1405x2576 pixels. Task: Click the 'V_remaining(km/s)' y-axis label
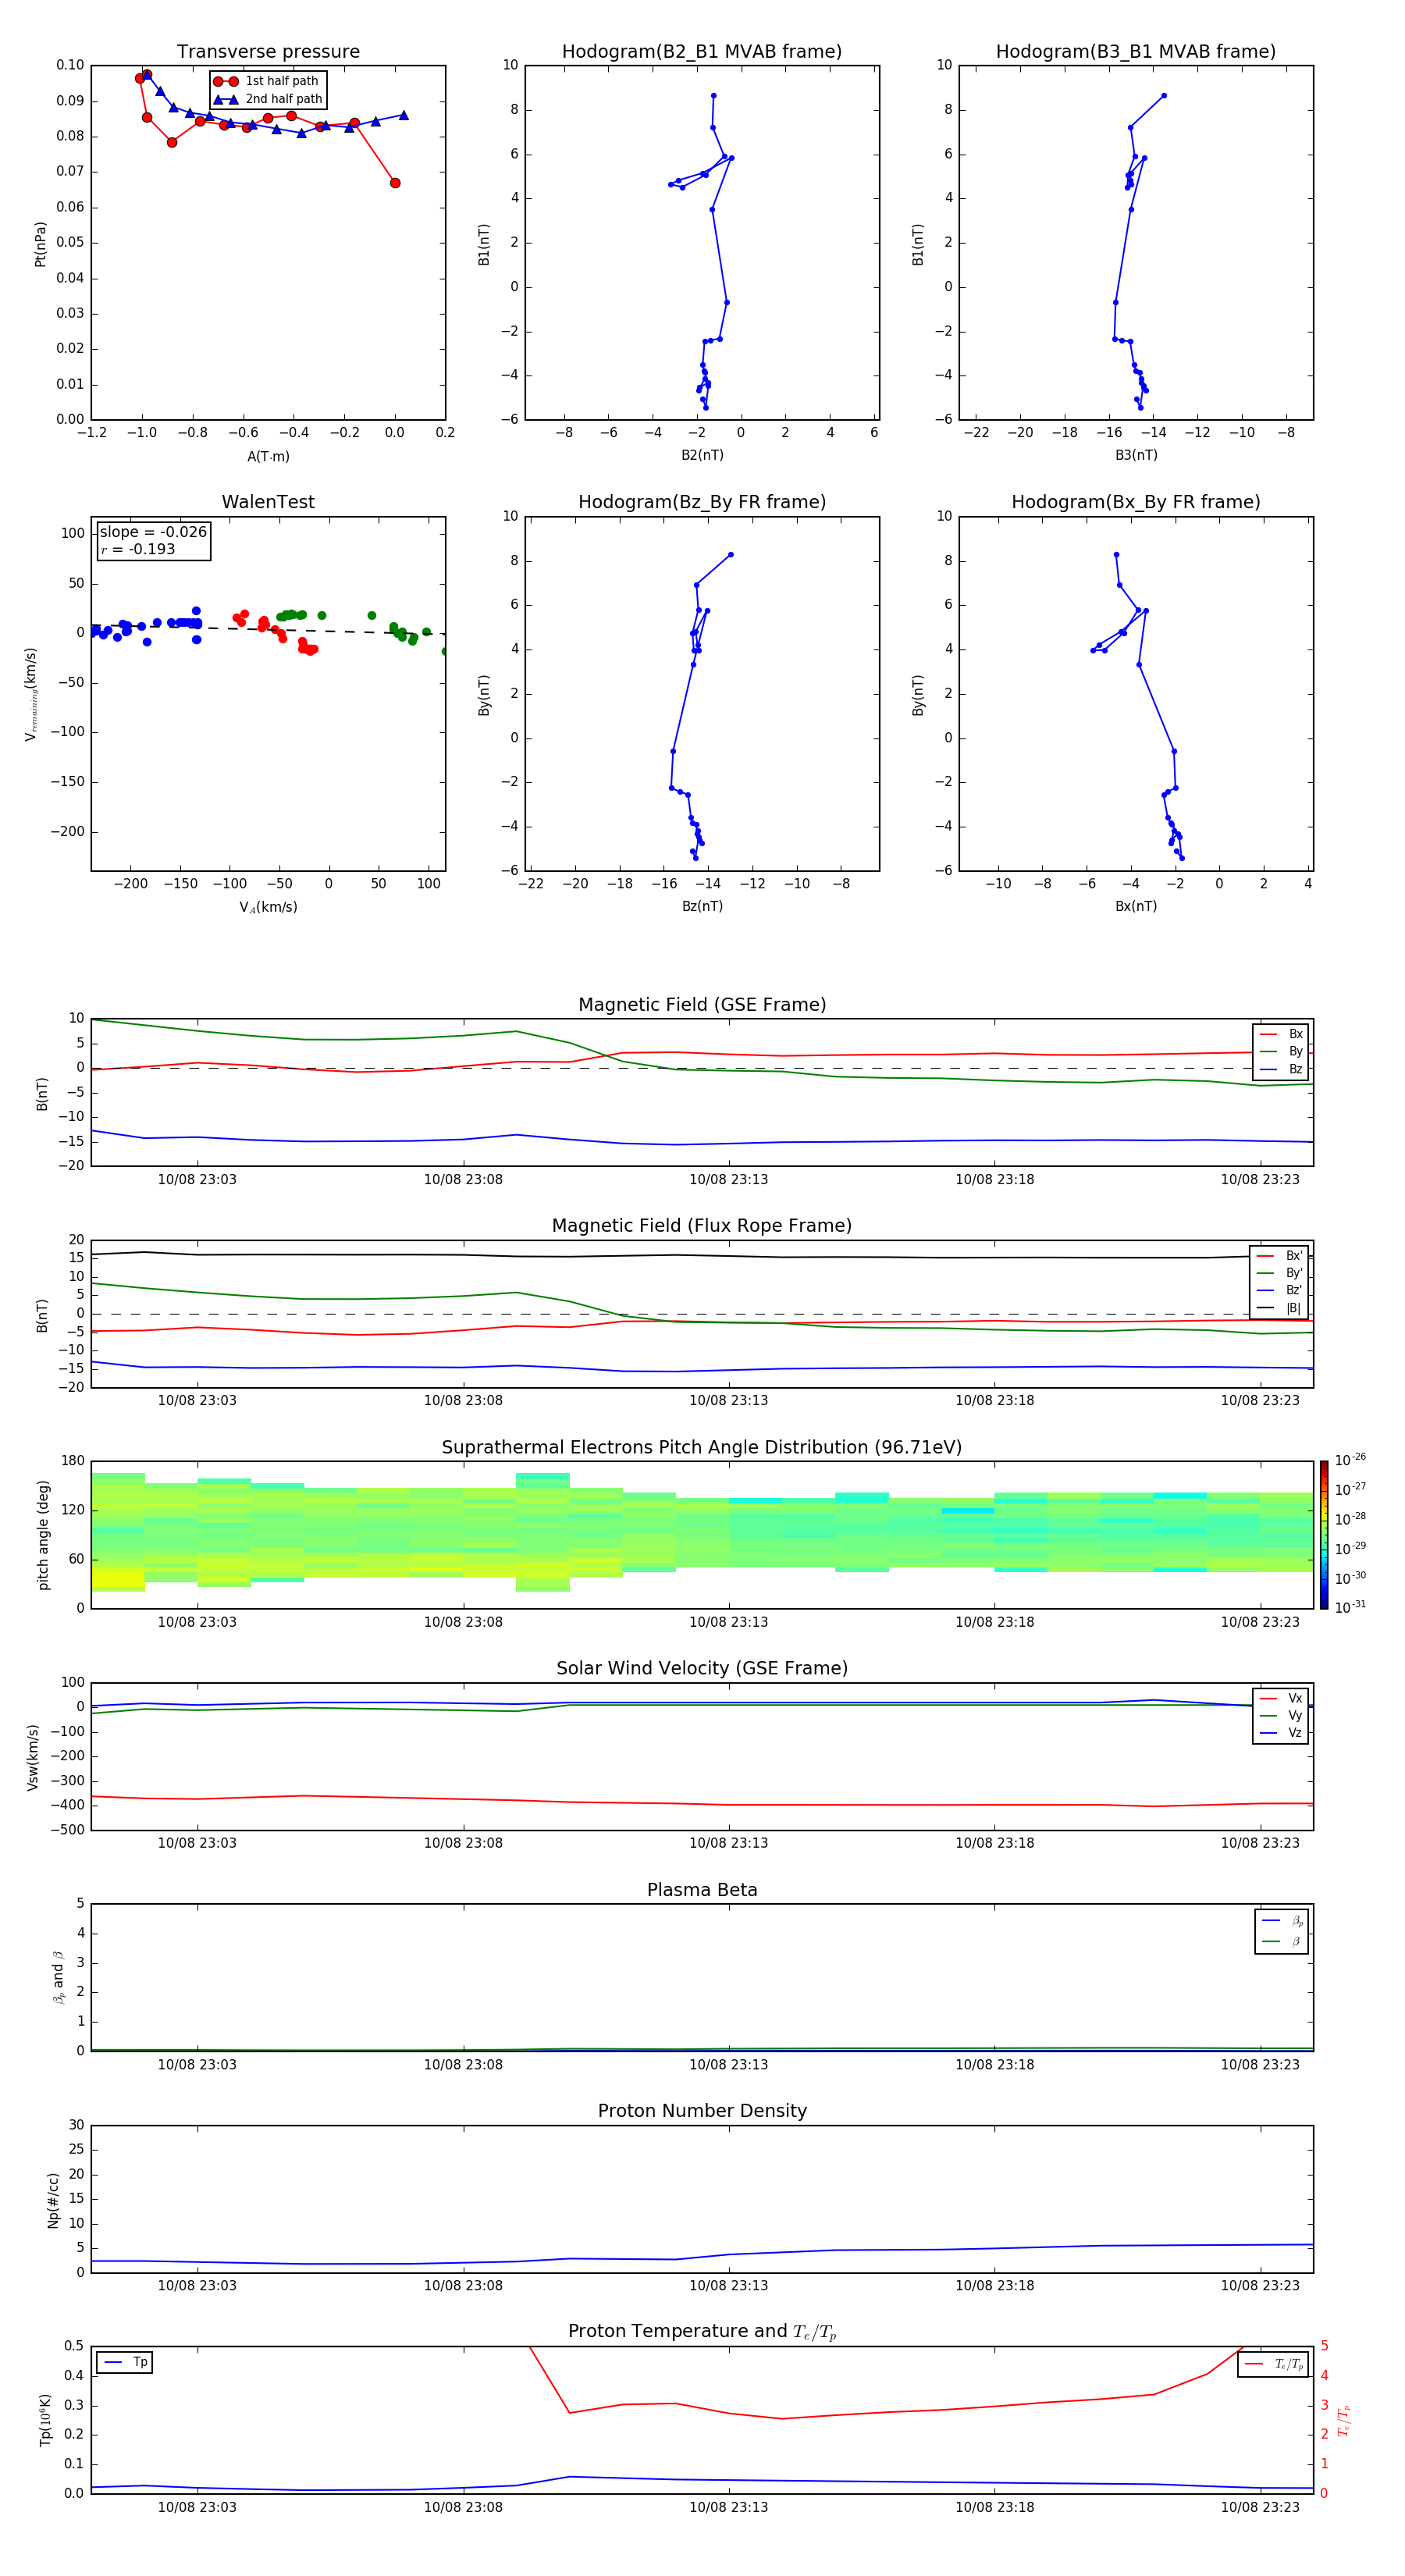point(31,694)
